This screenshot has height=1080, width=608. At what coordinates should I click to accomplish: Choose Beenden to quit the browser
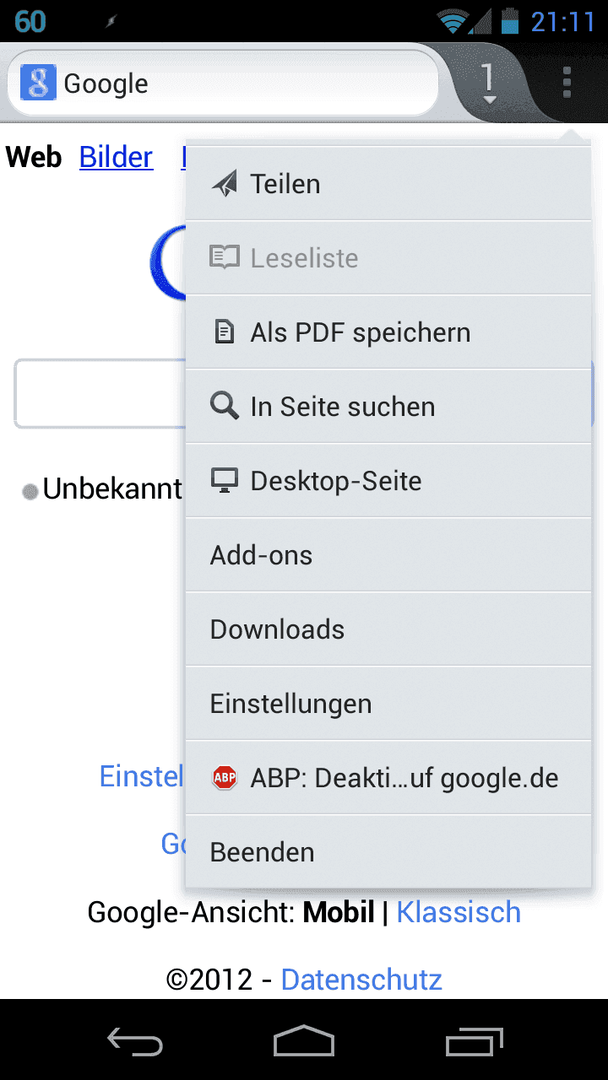tap(388, 852)
